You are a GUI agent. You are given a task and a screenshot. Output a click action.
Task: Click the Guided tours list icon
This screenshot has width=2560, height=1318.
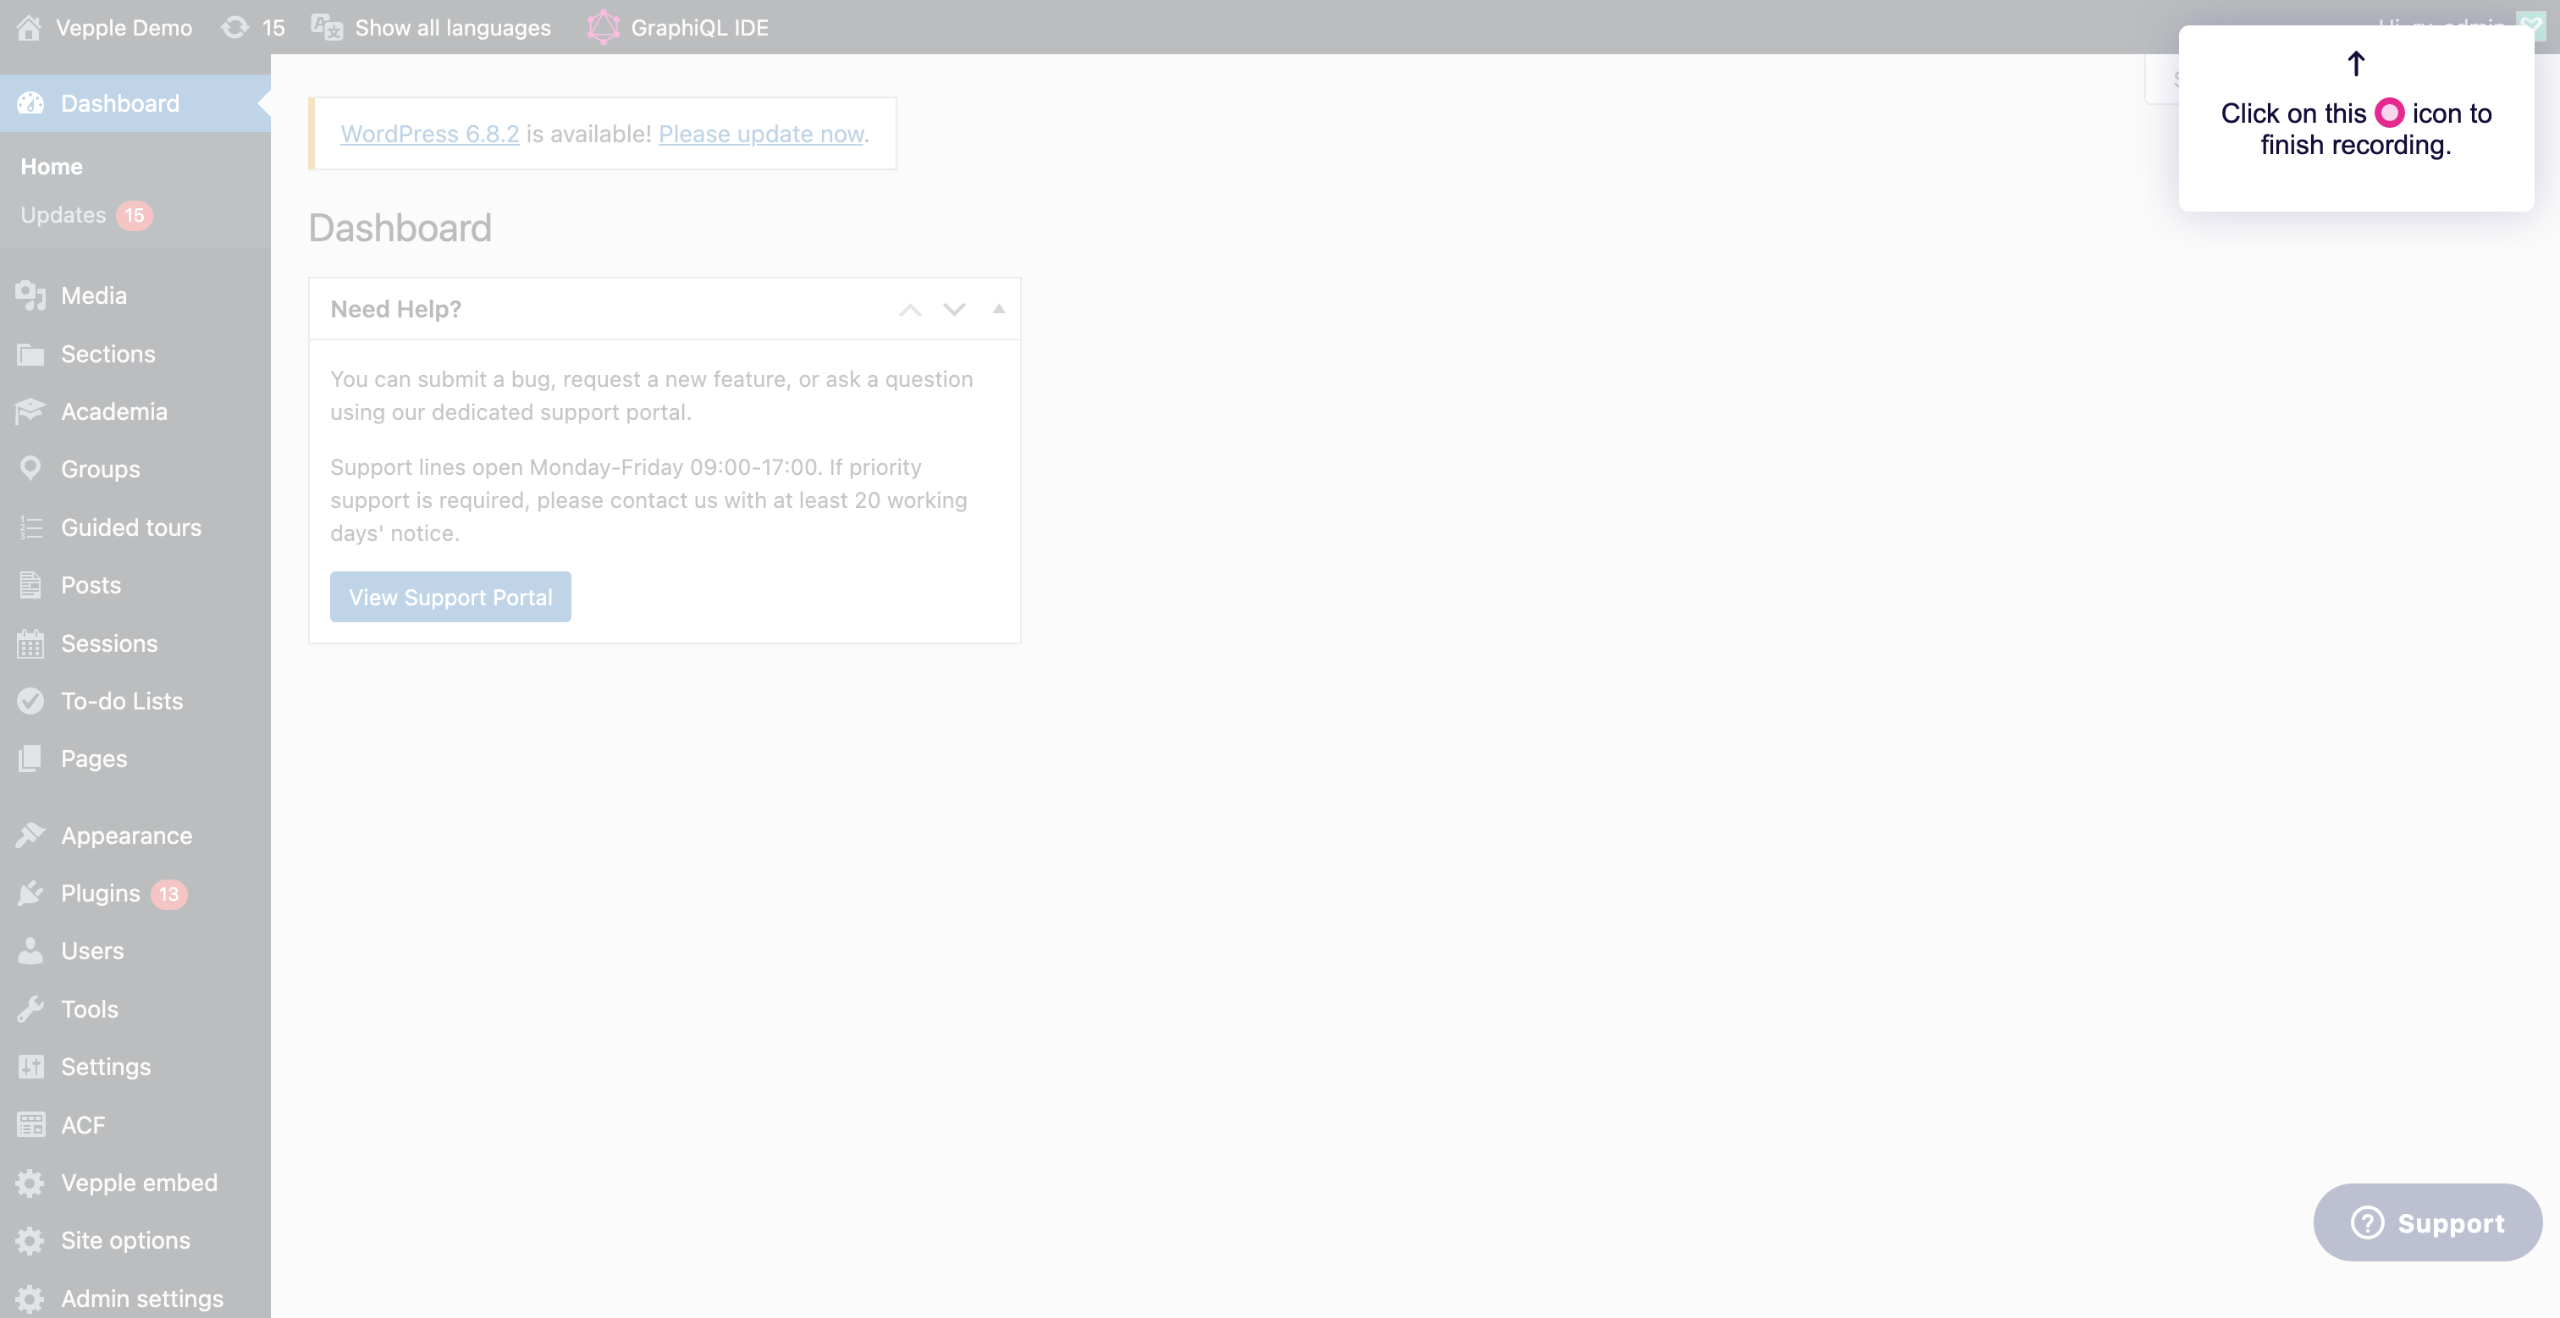(x=31, y=527)
